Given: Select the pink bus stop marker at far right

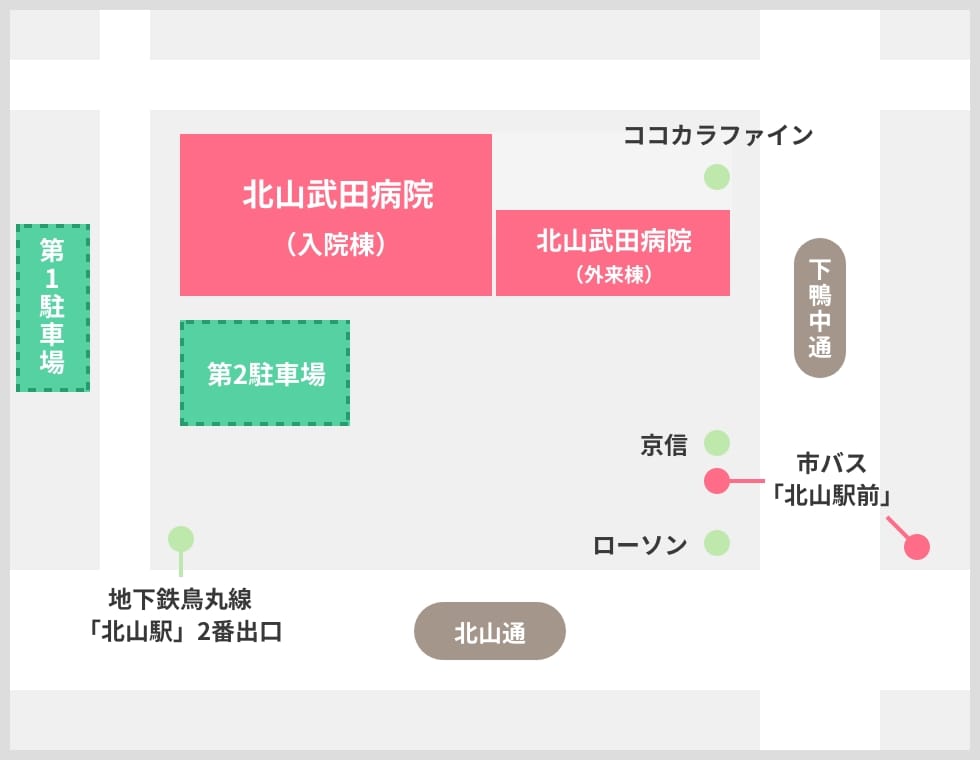Looking at the screenshot, I should 917,547.
